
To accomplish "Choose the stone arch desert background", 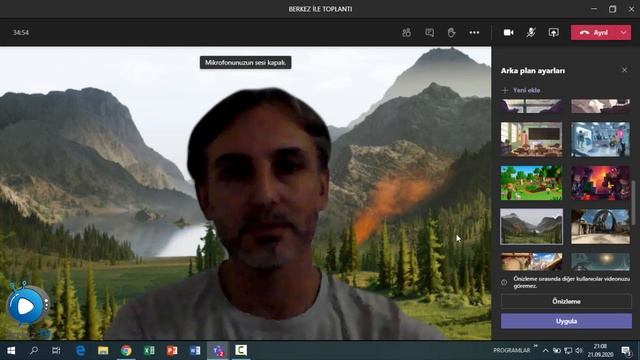I will click(600, 227).
